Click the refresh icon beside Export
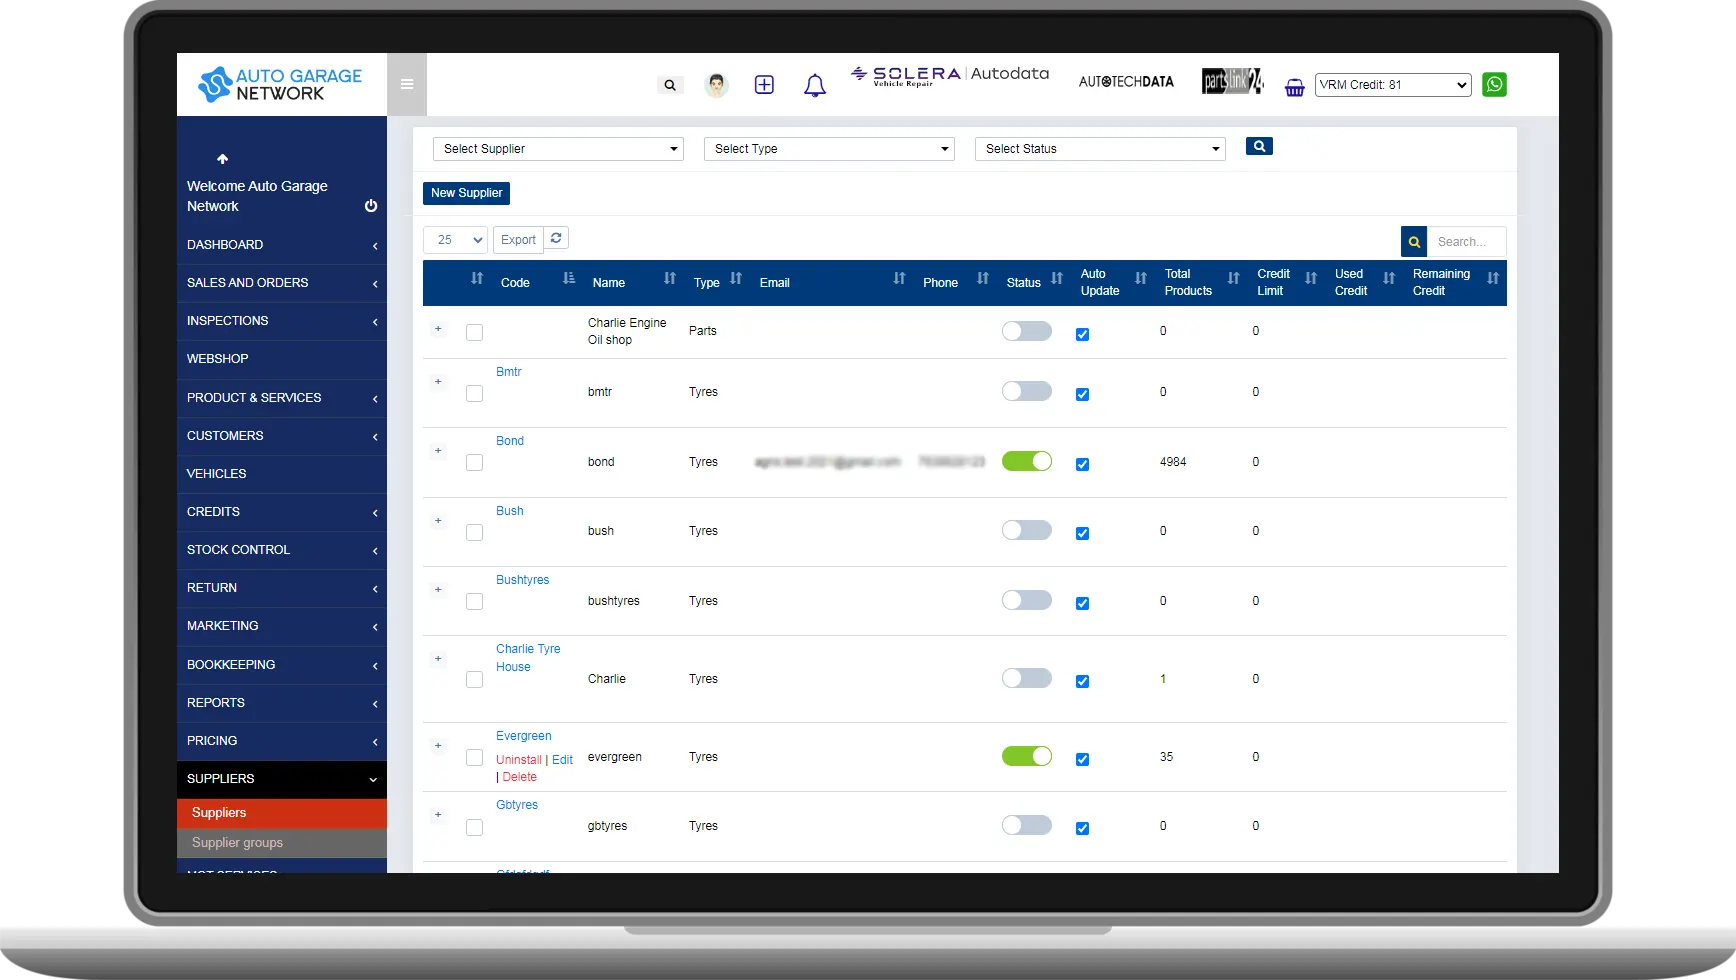Screen dimensions: 1736x980 (x=556, y=238)
